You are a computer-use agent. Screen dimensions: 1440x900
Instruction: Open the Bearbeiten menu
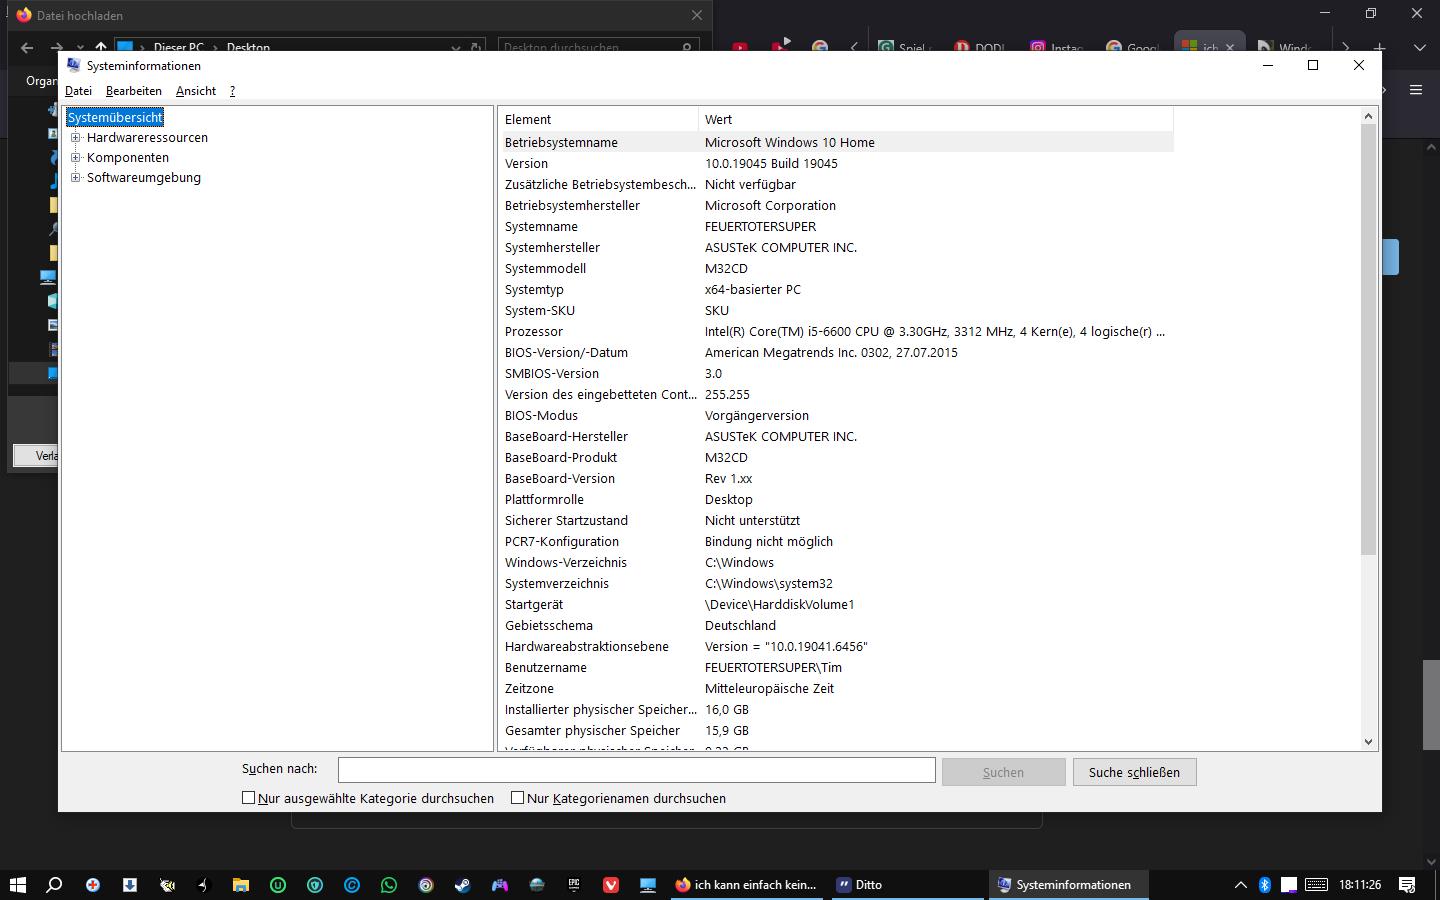(x=134, y=91)
